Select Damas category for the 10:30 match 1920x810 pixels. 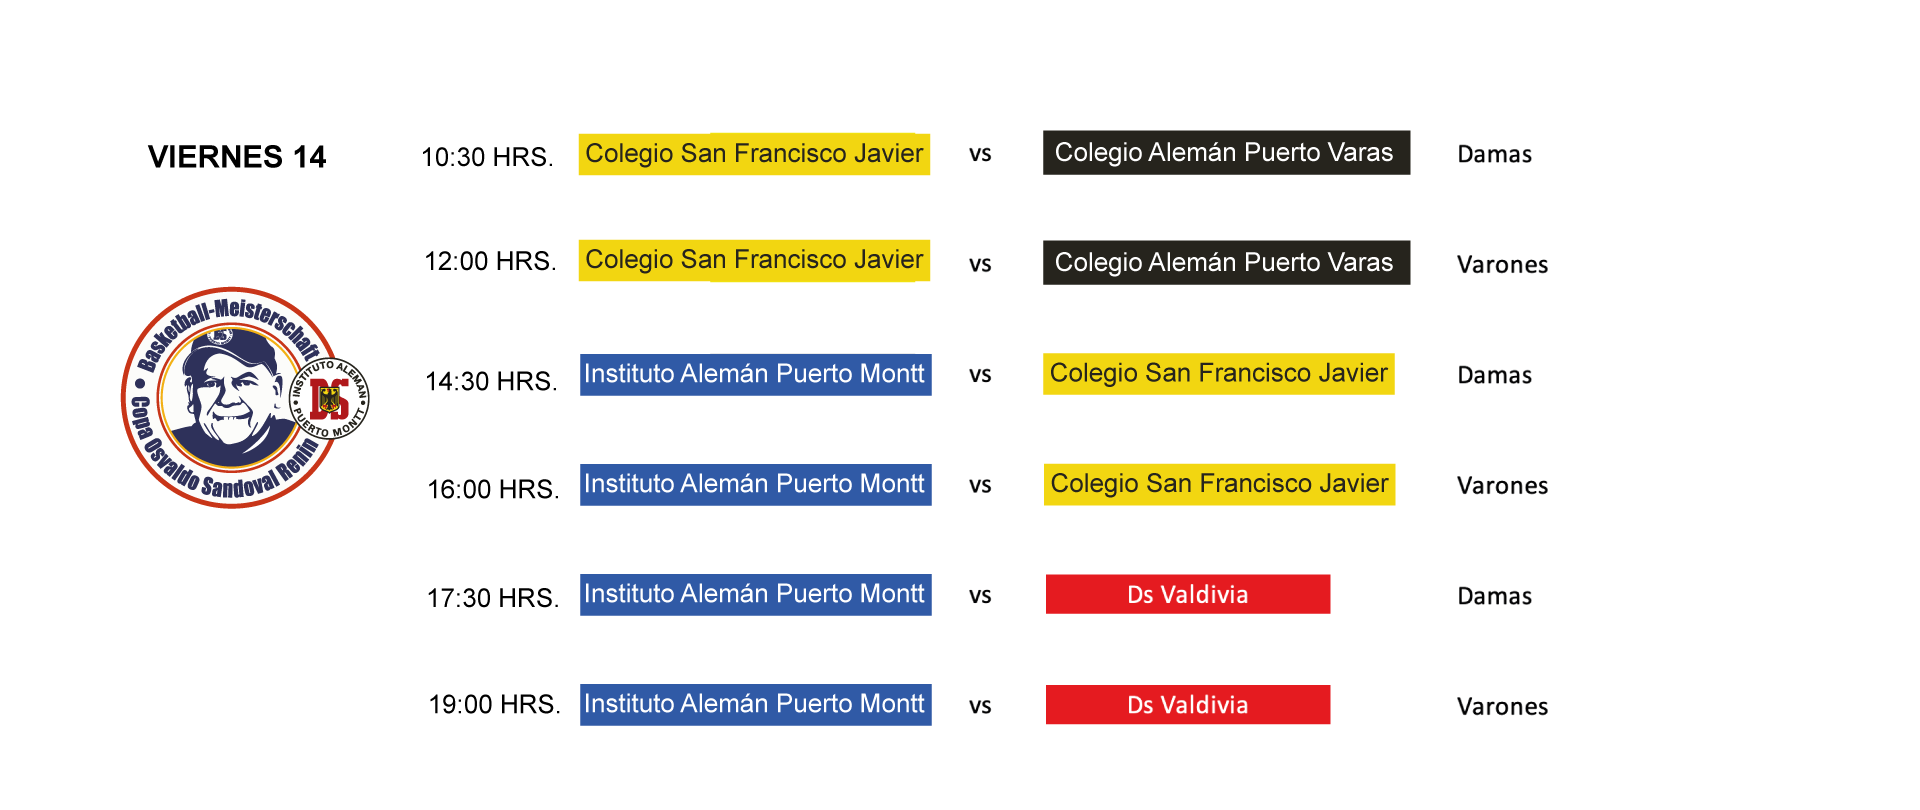click(x=1494, y=155)
